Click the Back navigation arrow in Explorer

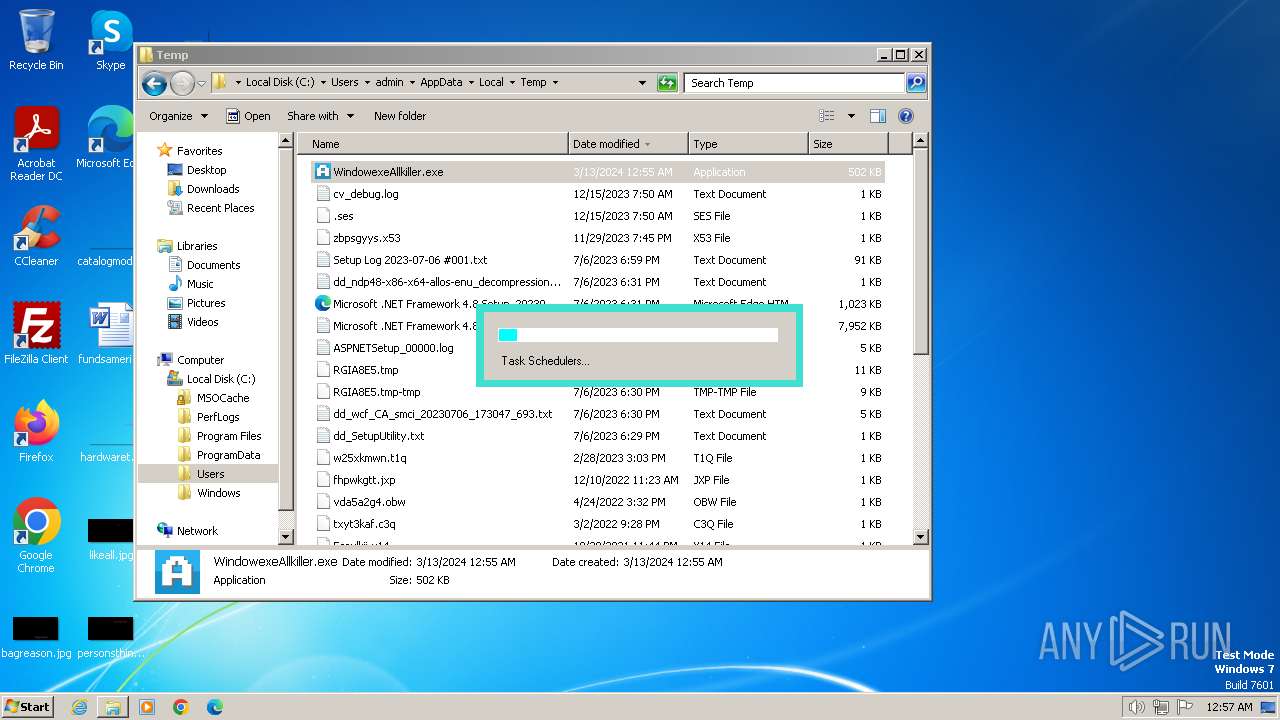coord(154,83)
